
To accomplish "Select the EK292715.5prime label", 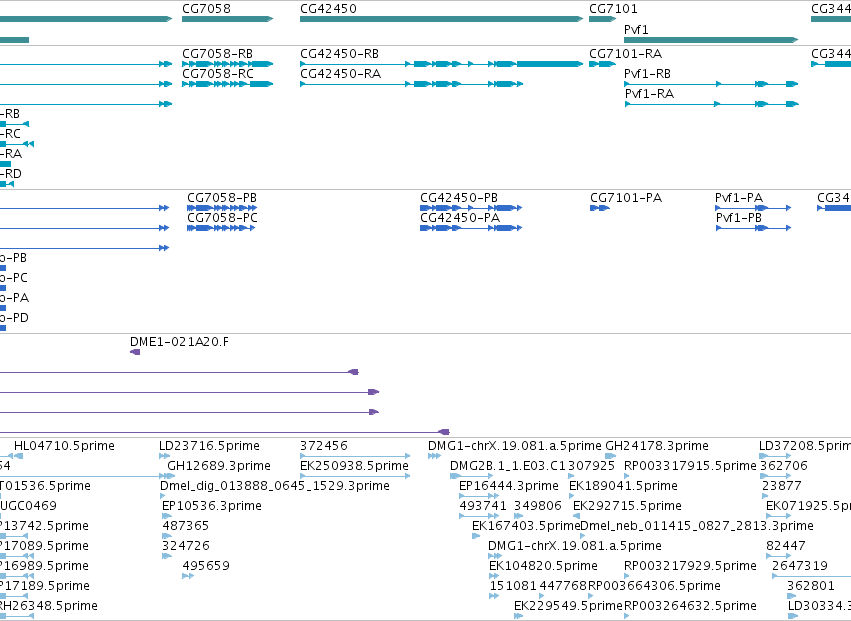I will coord(627,506).
